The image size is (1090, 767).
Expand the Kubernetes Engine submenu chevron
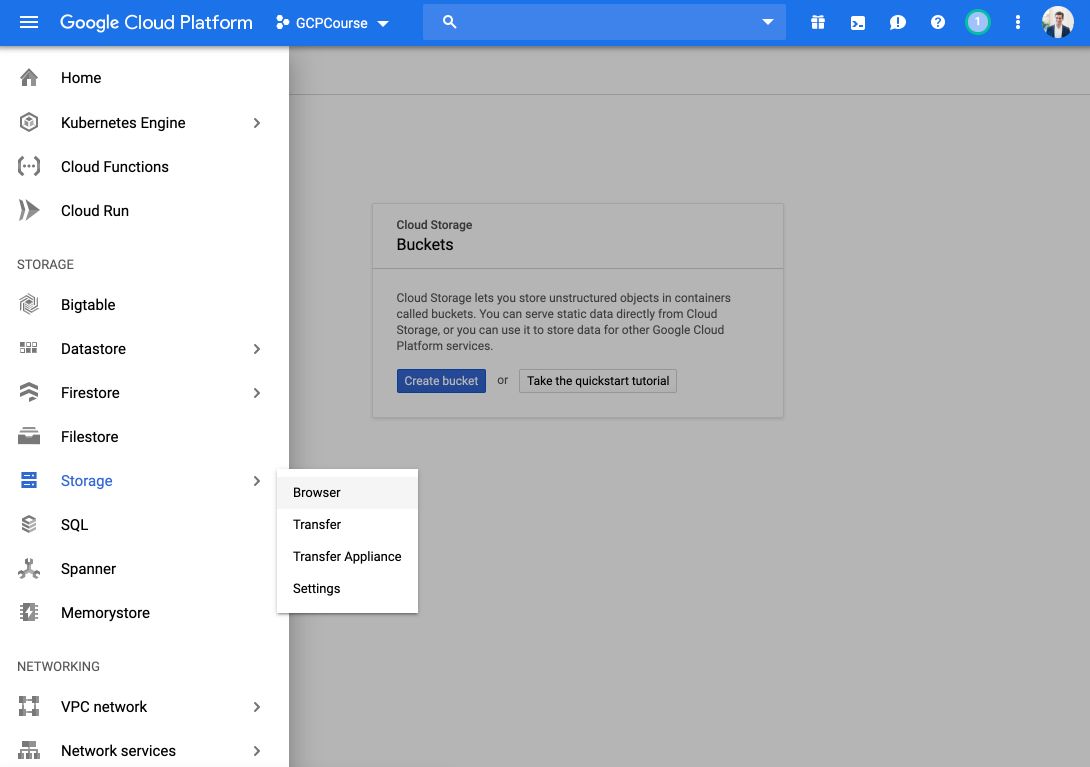click(257, 123)
